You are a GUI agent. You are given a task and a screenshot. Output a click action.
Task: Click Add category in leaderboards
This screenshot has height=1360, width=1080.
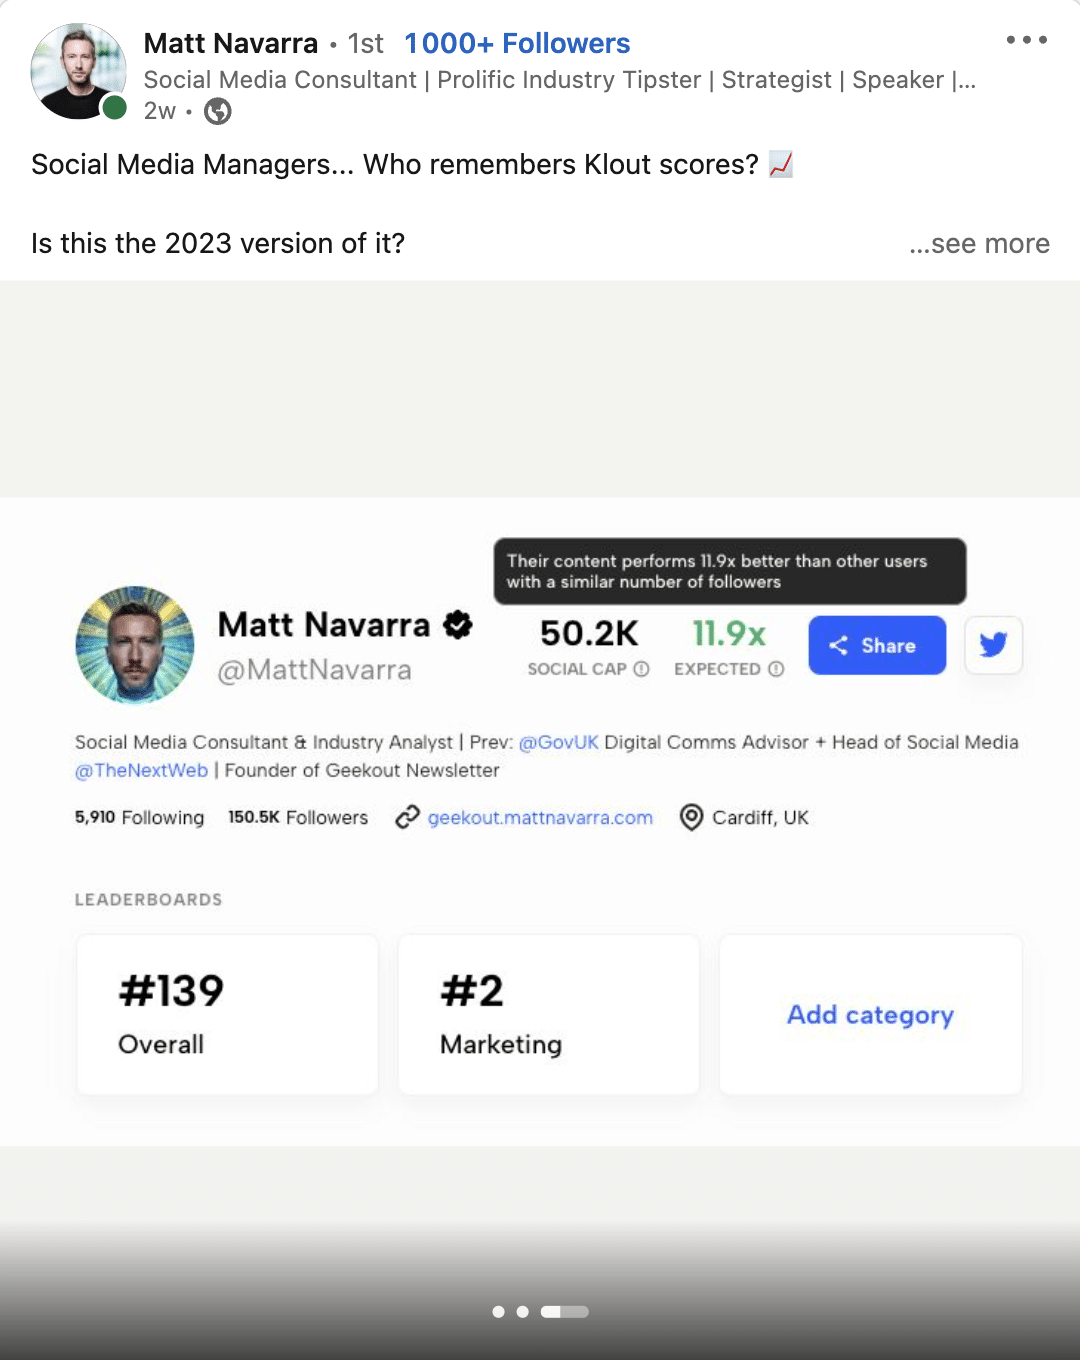pos(870,1015)
